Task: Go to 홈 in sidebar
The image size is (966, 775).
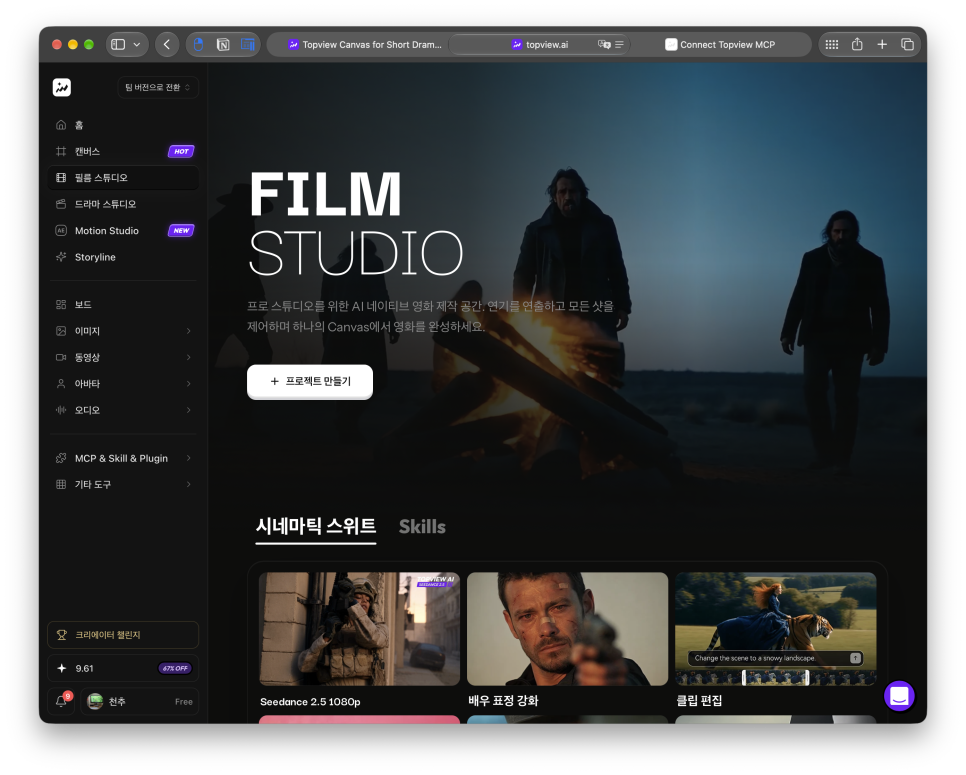Action: [x=123, y=125]
